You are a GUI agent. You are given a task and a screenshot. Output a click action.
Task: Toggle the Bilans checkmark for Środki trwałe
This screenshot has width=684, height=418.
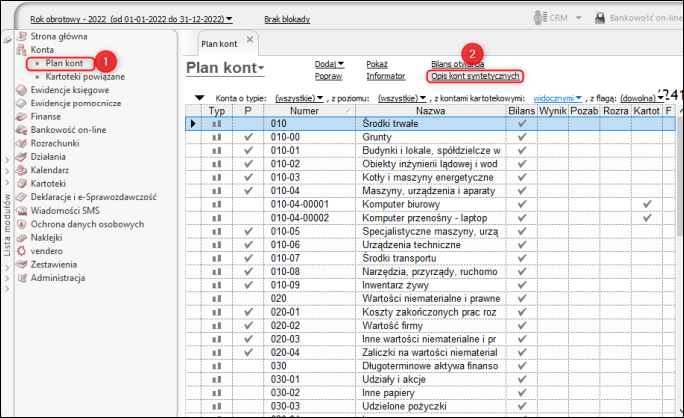point(522,124)
